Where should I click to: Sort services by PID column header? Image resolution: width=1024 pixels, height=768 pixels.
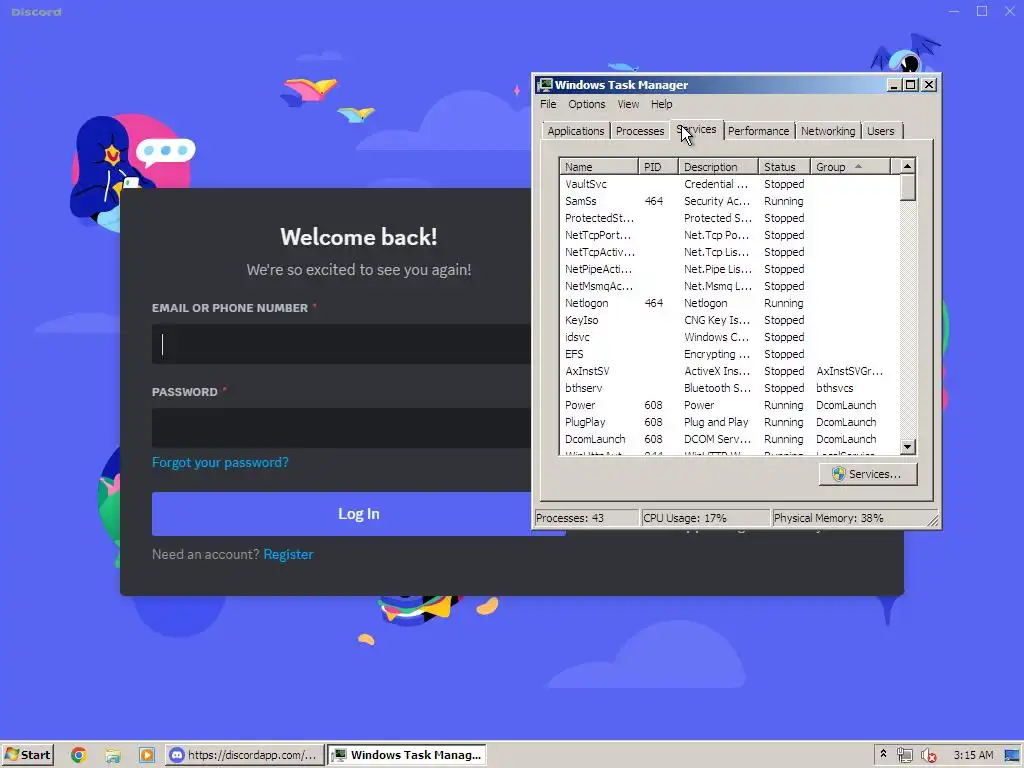[x=658, y=167]
